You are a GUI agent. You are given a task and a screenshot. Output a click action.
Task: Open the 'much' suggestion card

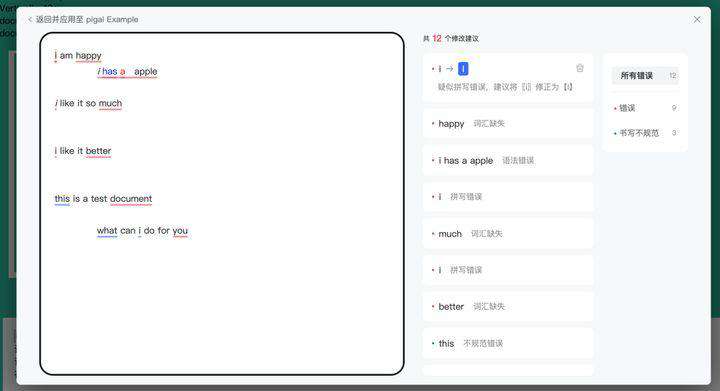508,234
